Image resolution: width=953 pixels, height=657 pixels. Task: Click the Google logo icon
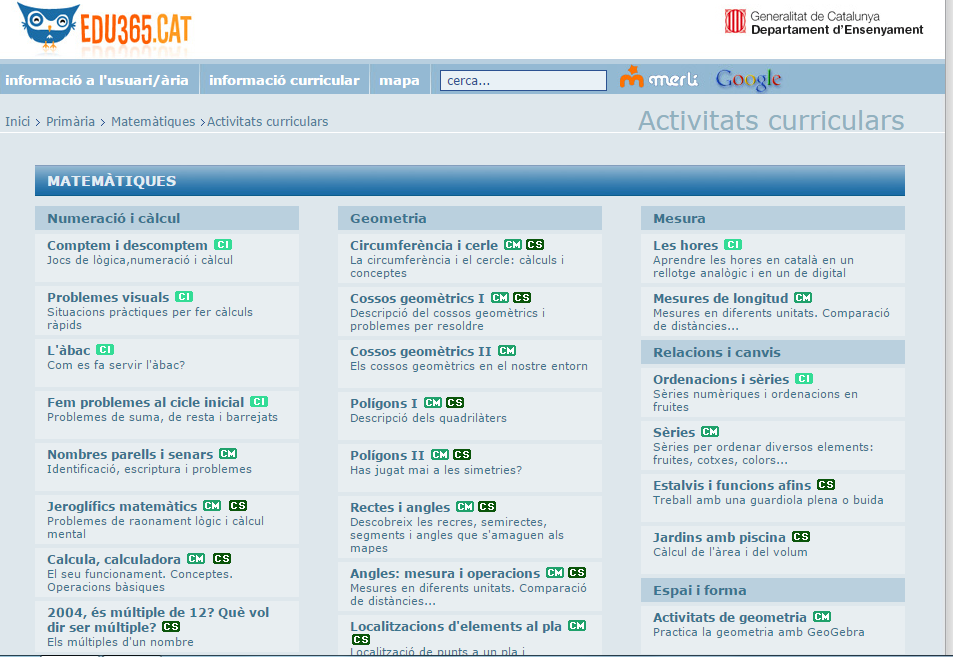748,80
